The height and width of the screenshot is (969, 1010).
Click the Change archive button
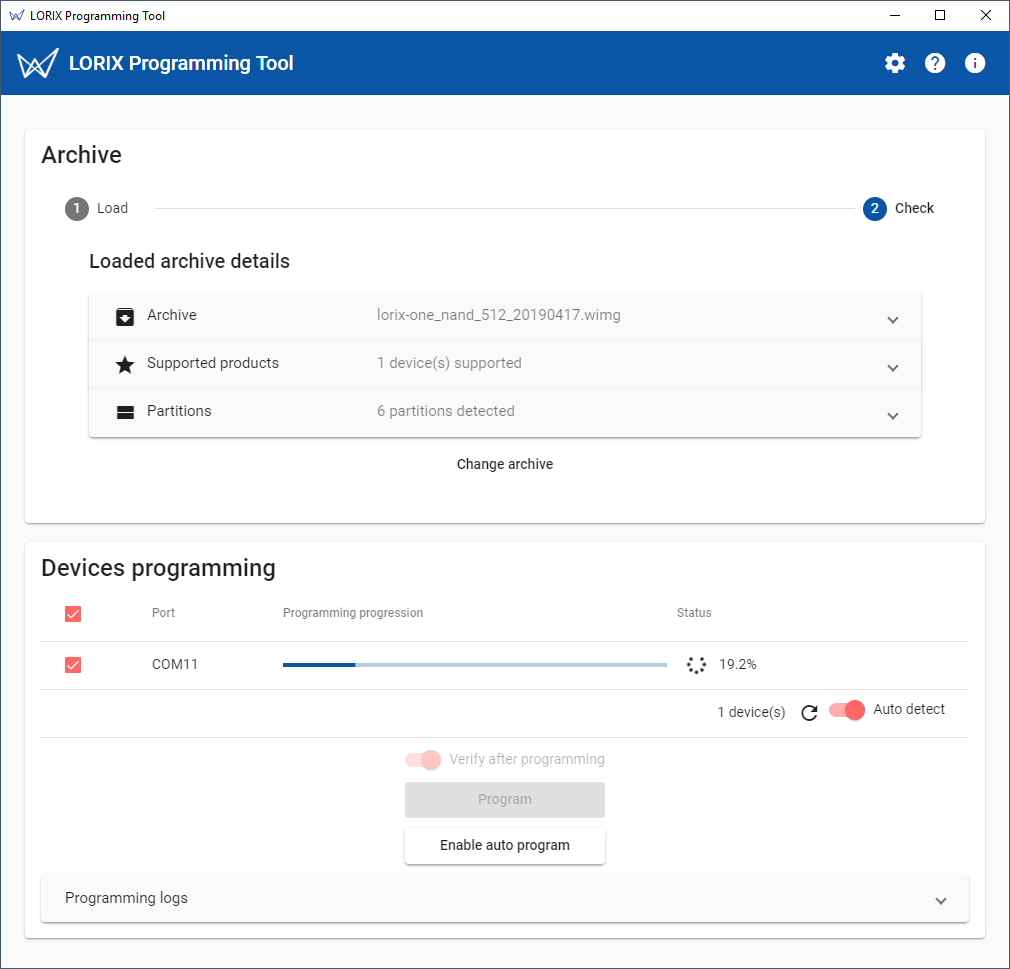(505, 464)
